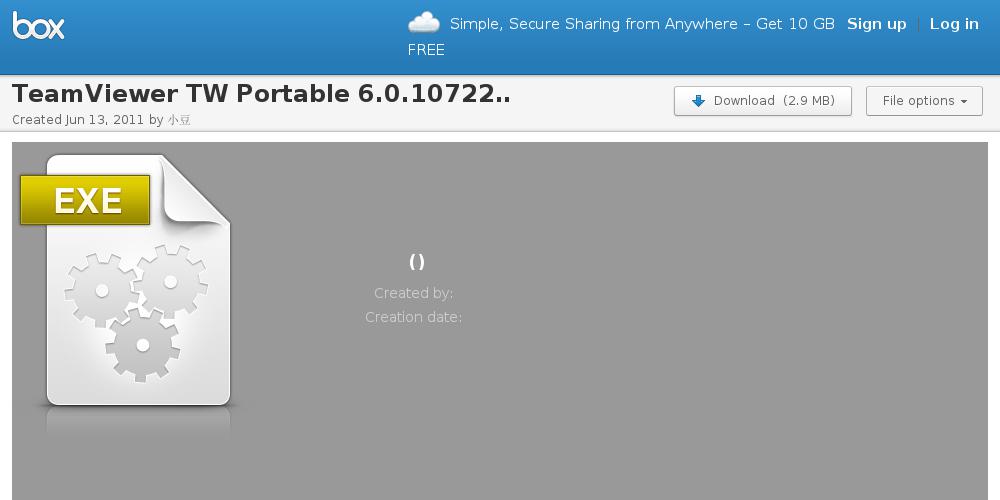Image resolution: width=1000 pixels, height=500 pixels.
Task: Expand the File options dropdown
Action: (x=924, y=101)
